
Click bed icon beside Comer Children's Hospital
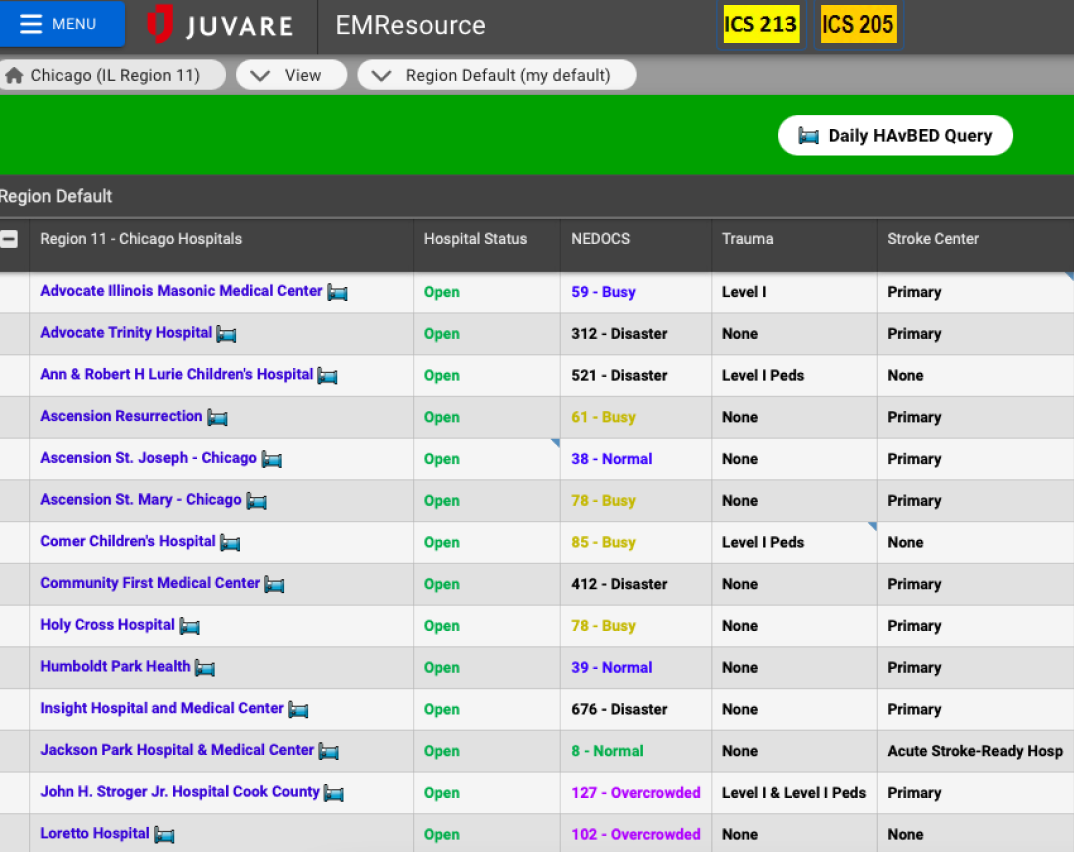click(x=229, y=543)
